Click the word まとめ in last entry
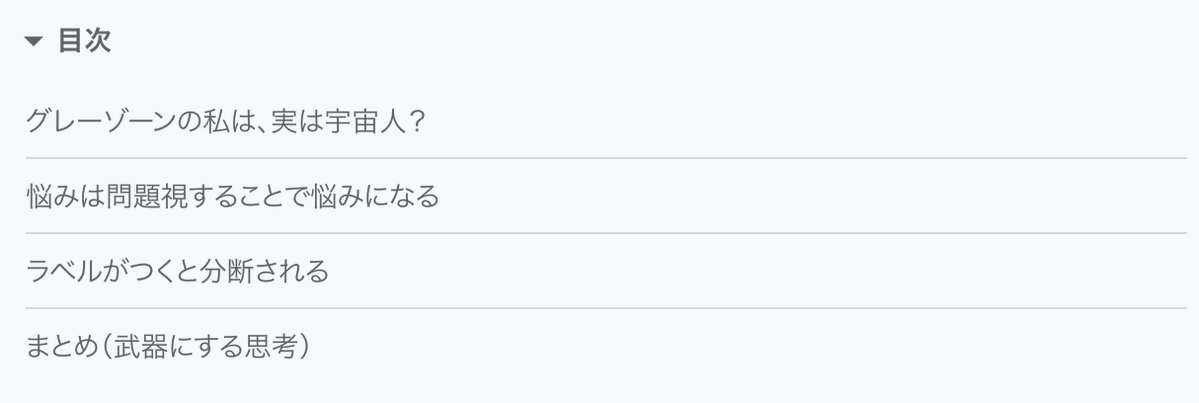This screenshot has width=1199, height=403. [61, 347]
